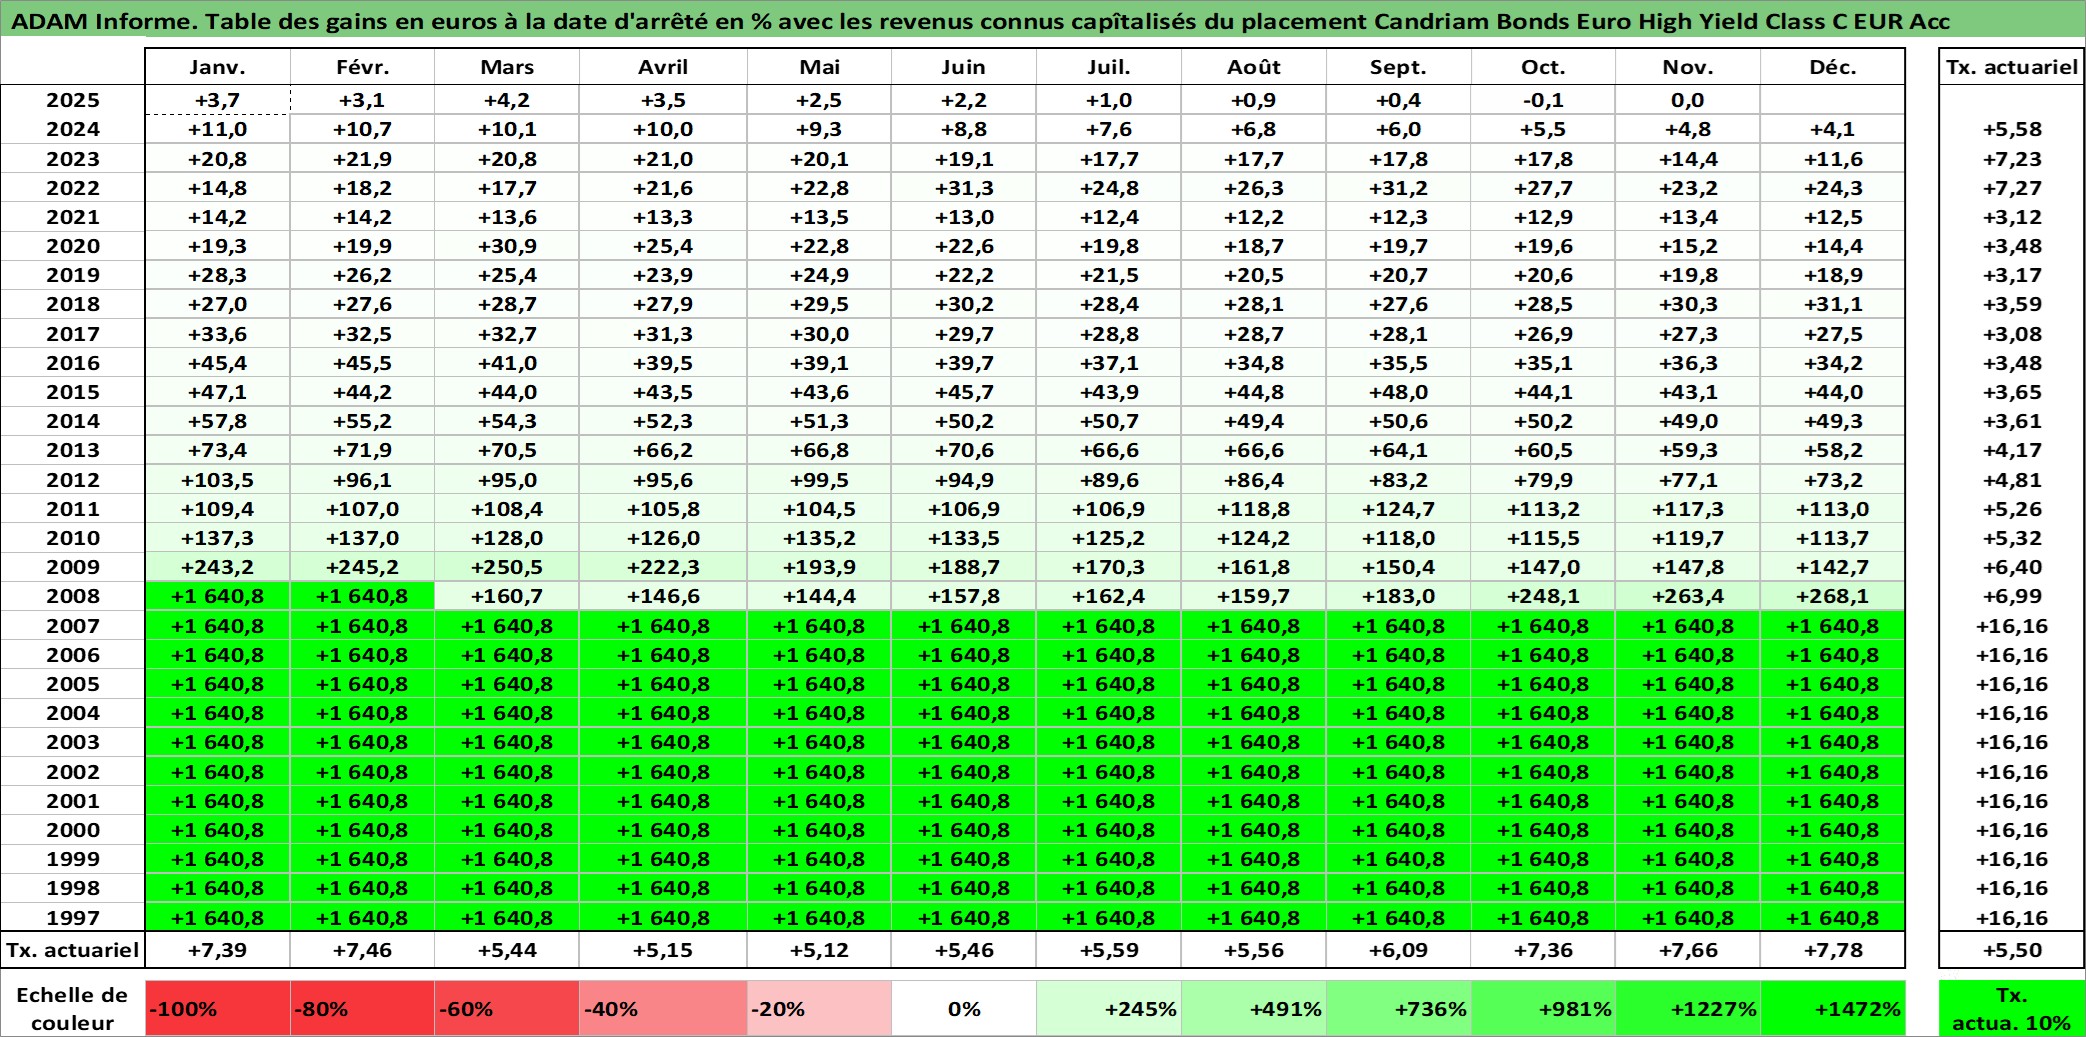This screenshot has height=1037, width=2086.
Task: Select the +4,1 cell for December 2024
Action: tap(1833, 129)
